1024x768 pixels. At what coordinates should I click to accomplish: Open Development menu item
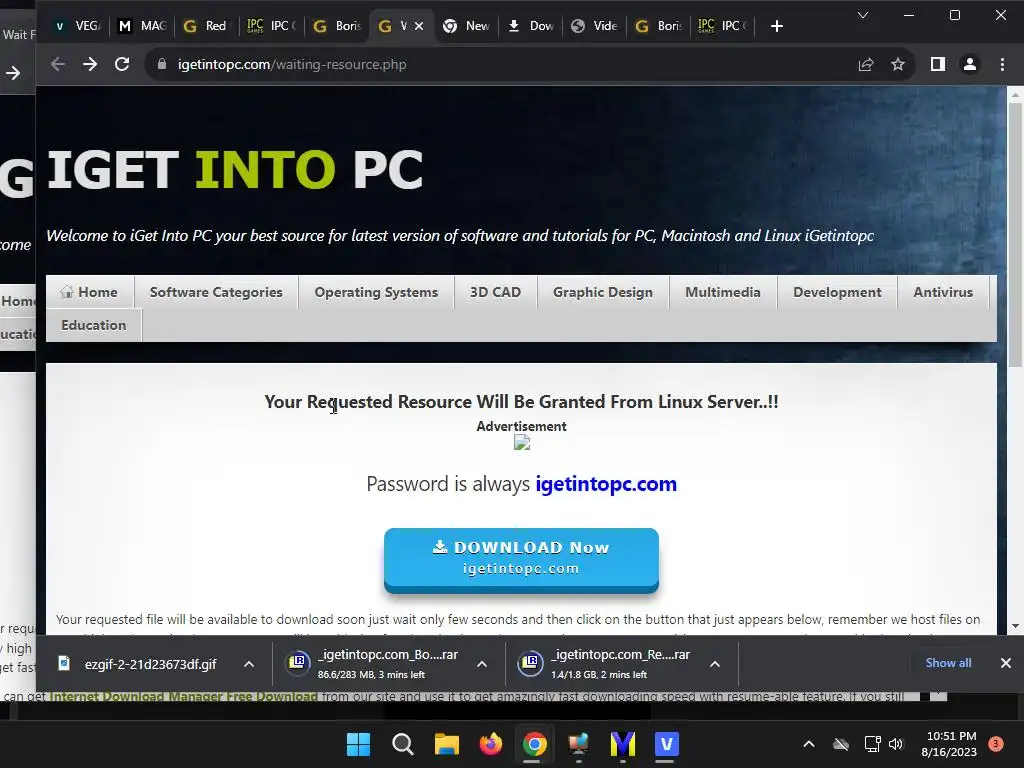pyautogui.click(x=837, y=292)
